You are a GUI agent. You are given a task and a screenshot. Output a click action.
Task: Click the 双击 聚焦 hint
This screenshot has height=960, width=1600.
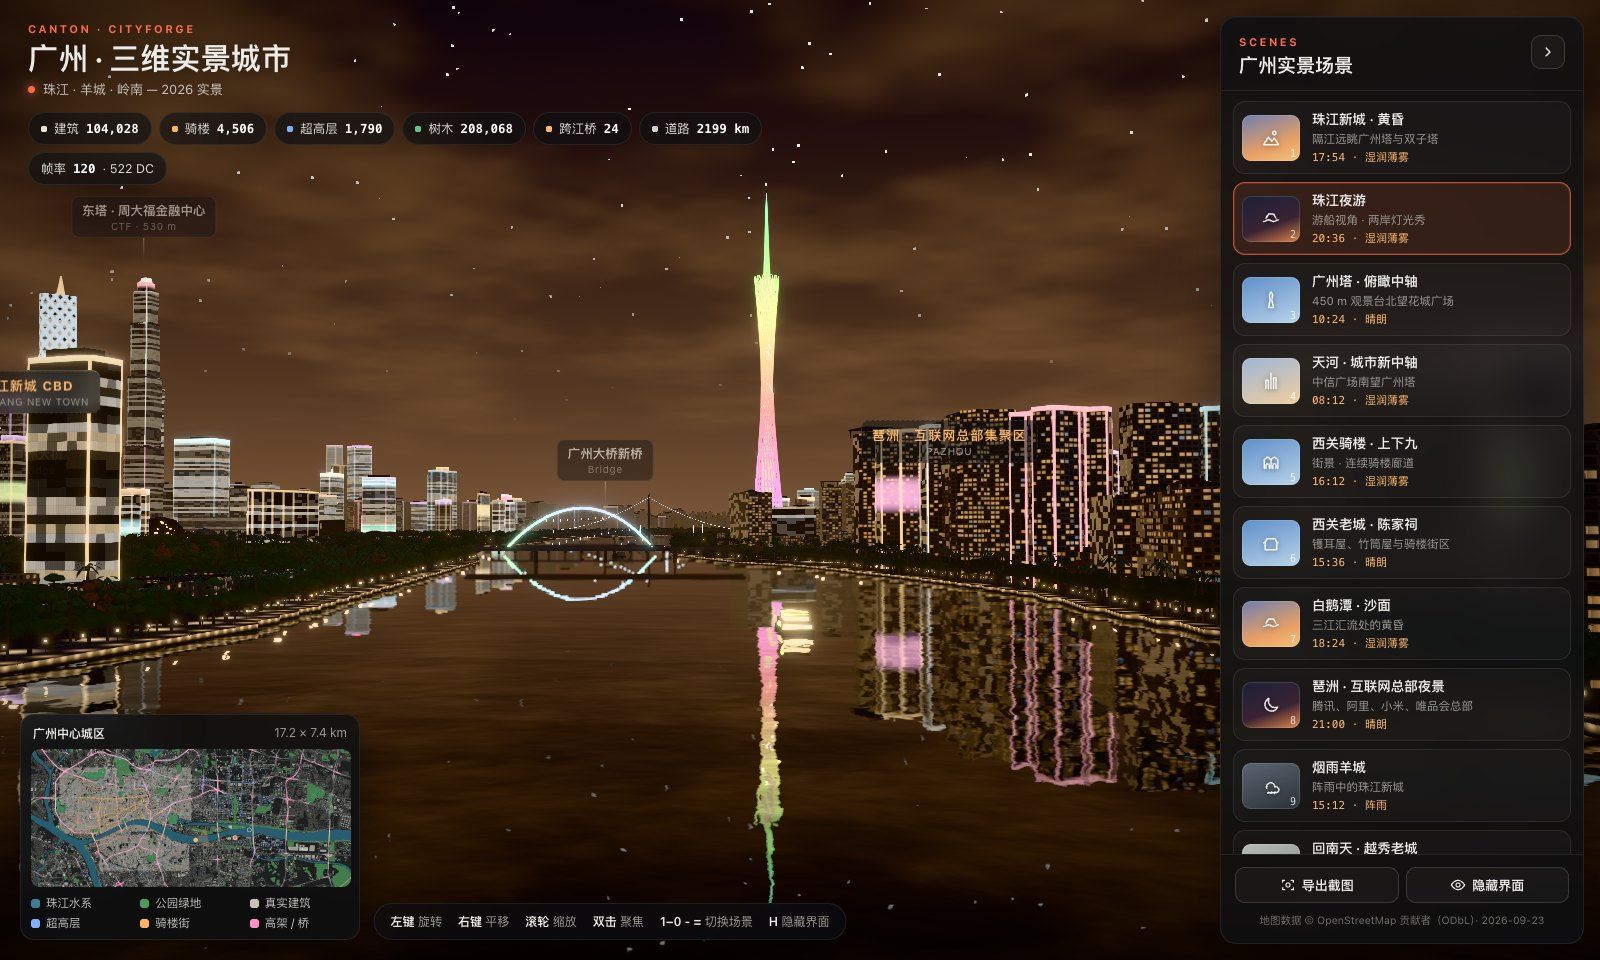[x=618, y=922]
